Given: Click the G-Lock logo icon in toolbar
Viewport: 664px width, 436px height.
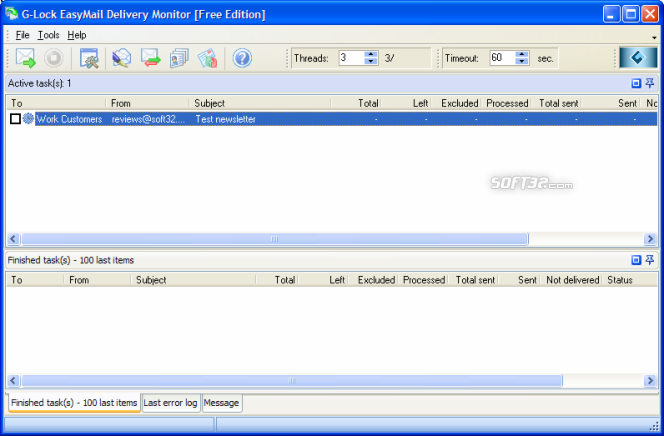Looking at the screenshot, I should coord(638,58).
